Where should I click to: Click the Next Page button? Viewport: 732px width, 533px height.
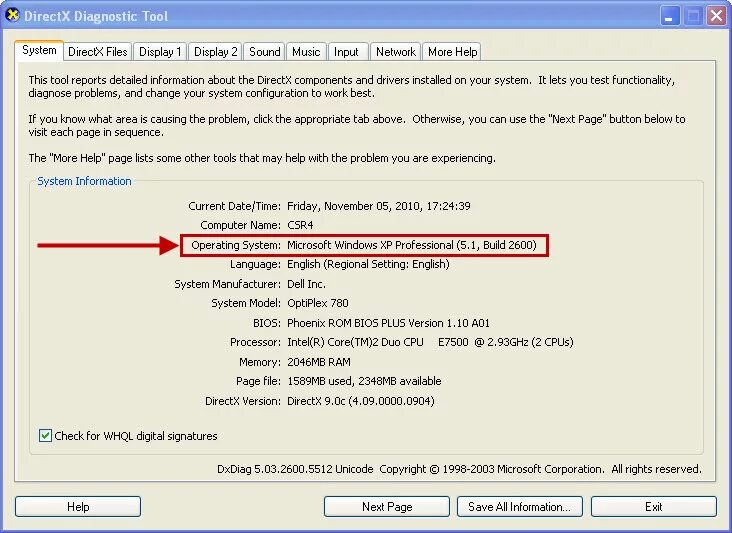pos(387,507)
